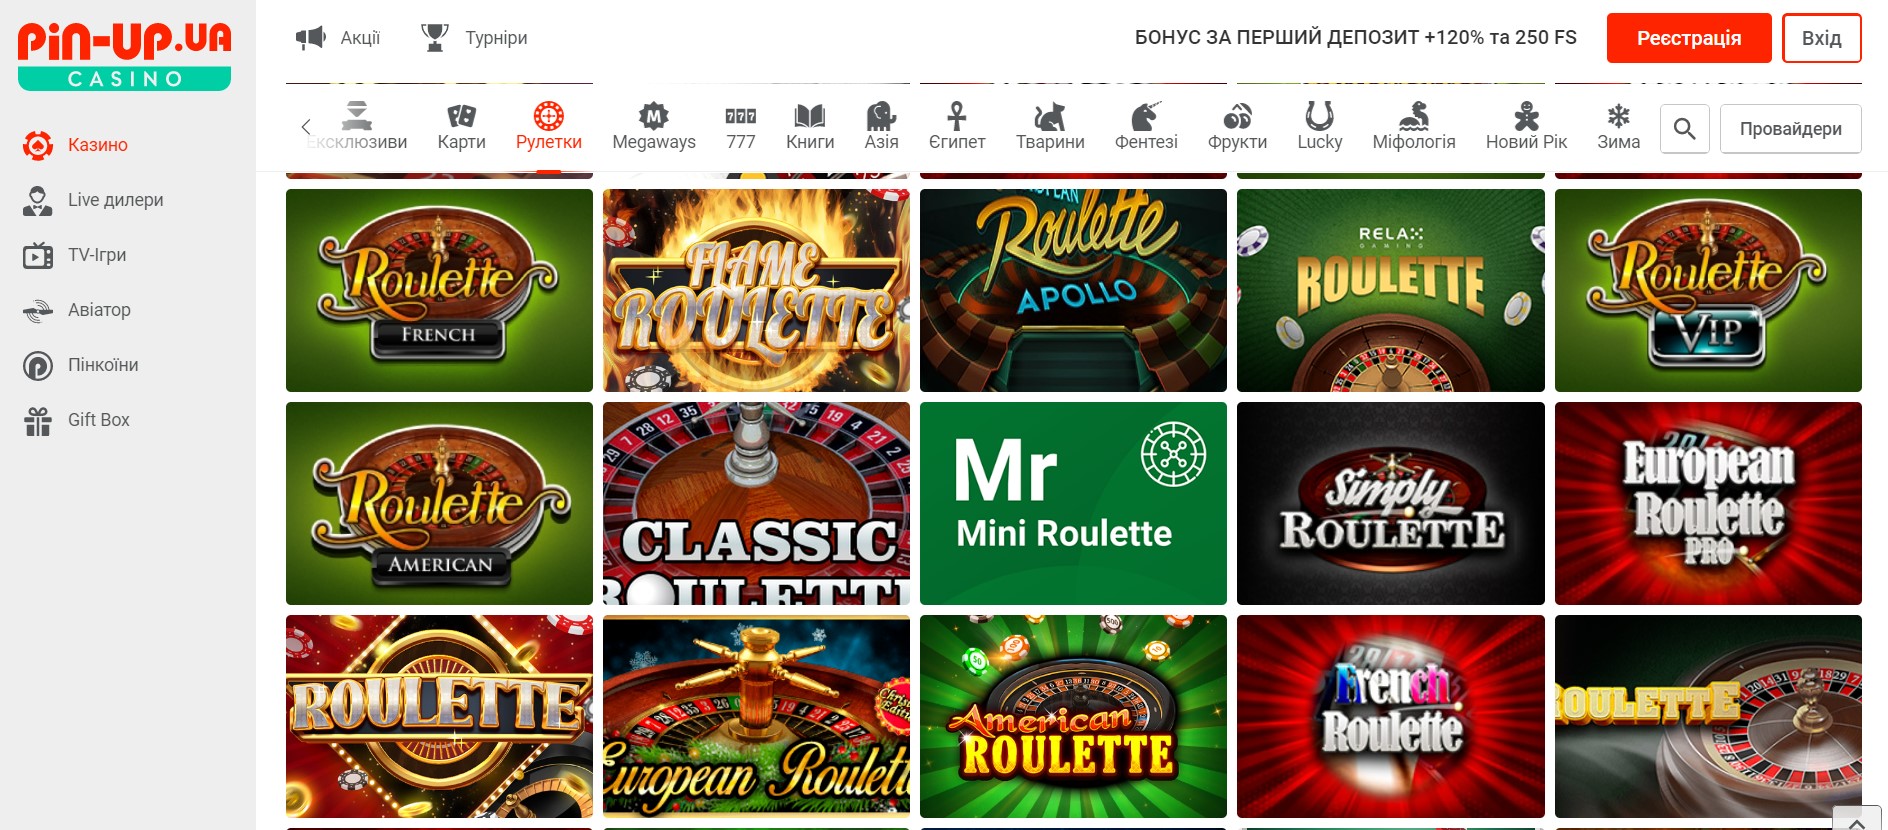The width and height of the screenshot is (1888, 830).
Task: Select the Тварини category icon
Action: click(1049, 116)
